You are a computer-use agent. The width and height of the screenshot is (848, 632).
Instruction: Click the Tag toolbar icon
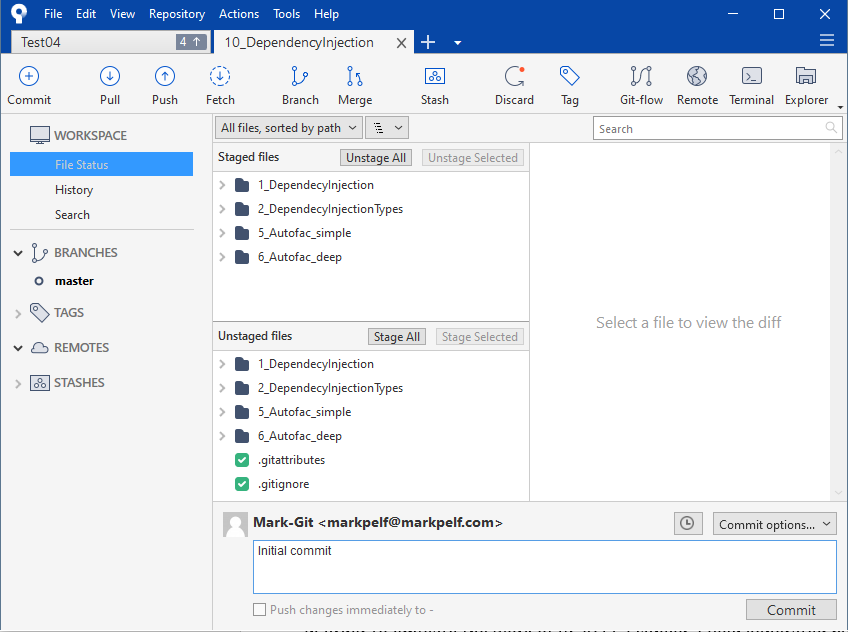569,76
